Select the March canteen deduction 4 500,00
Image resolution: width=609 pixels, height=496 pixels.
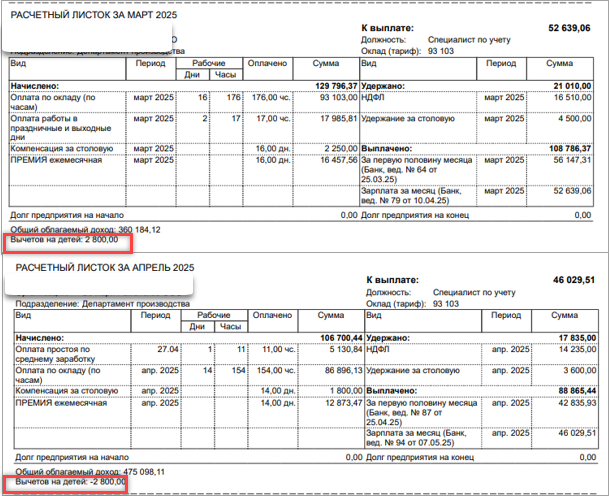point(575,118)
